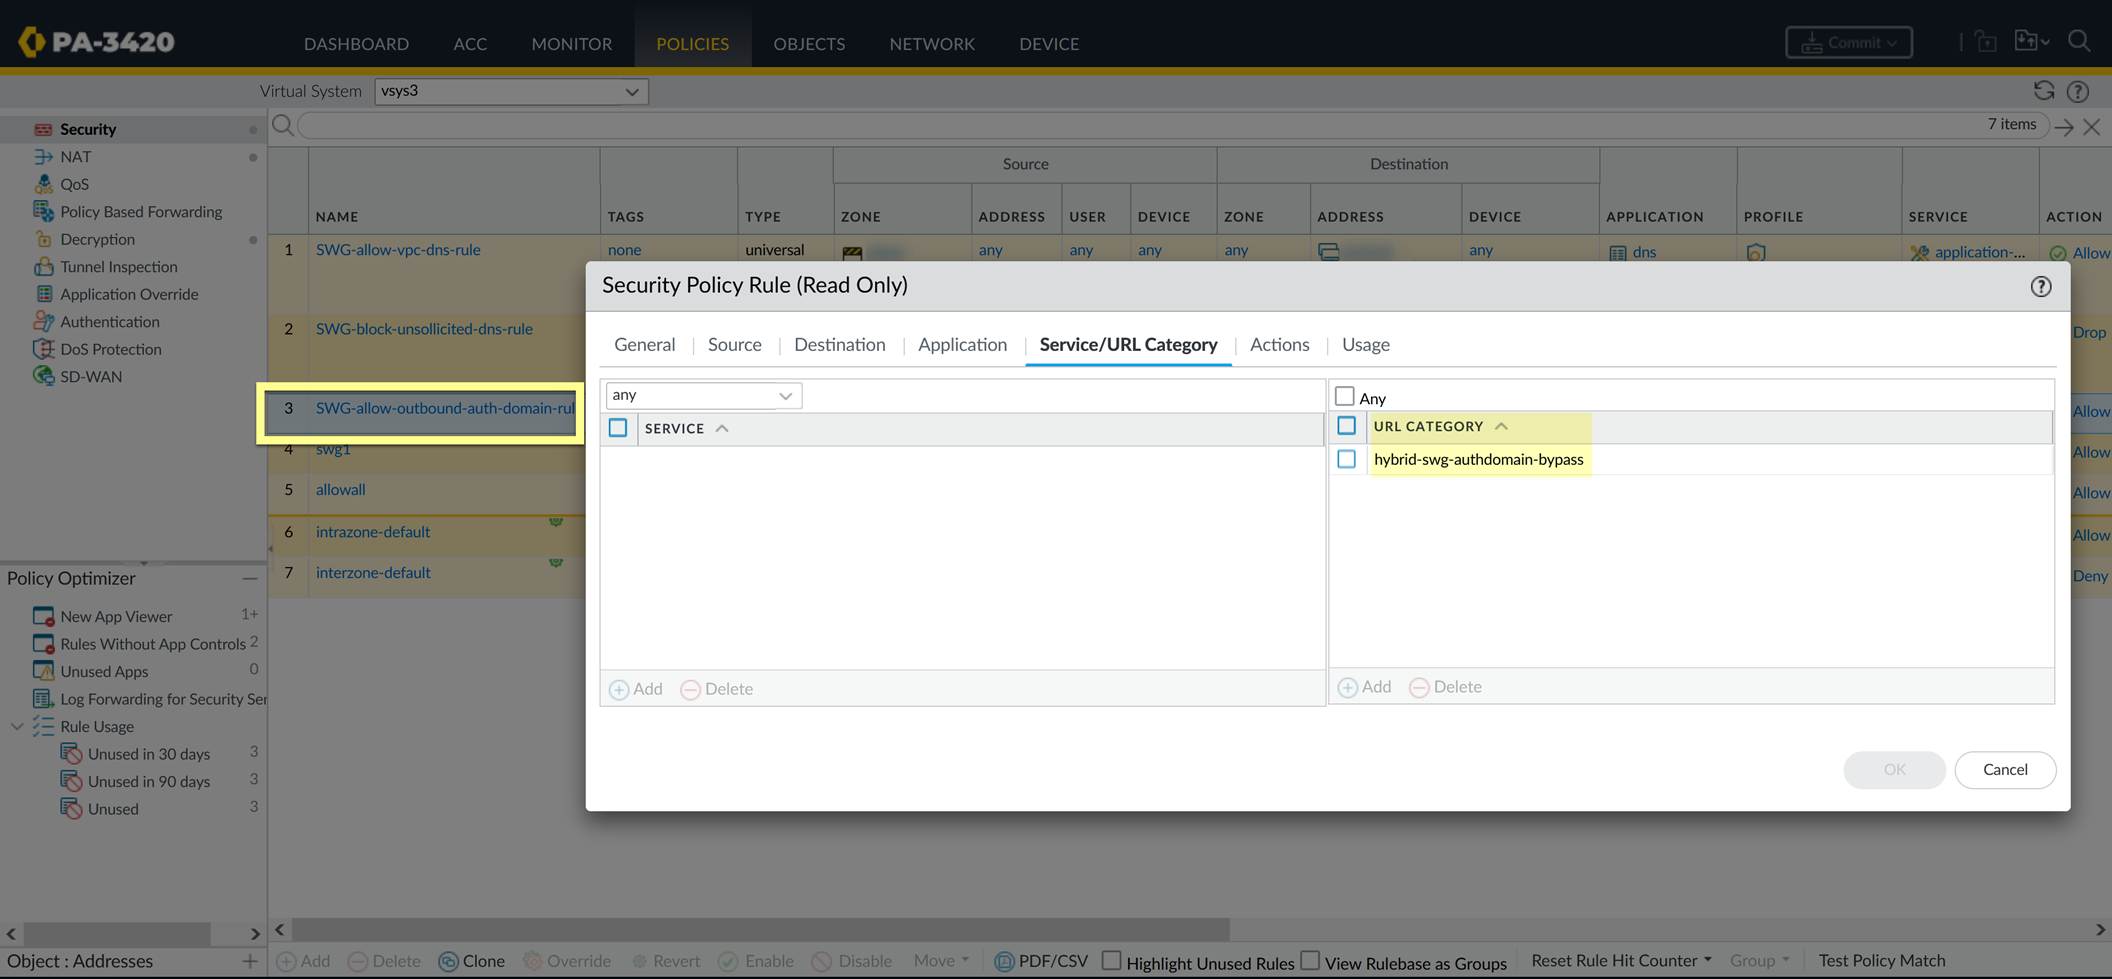Click the filter search icon above table
The image size is (2112, 979).
point(283,125)
